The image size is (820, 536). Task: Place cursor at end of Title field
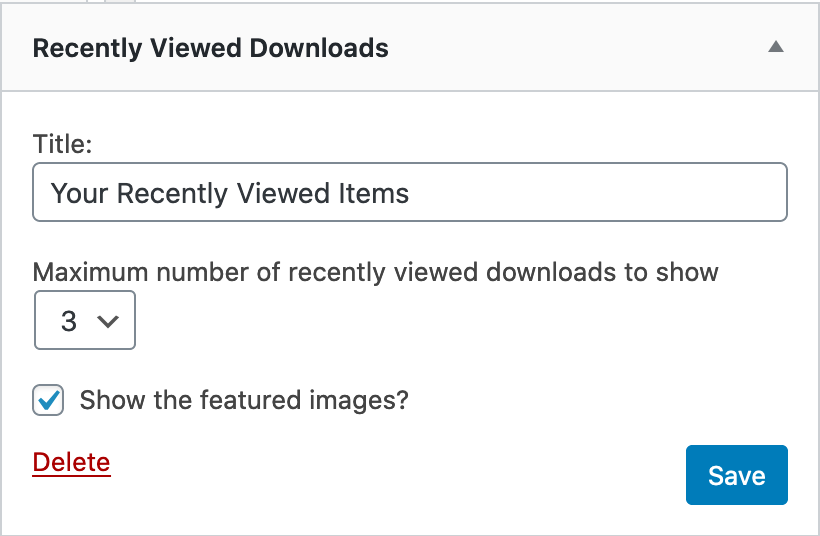[x=600, y=192]
